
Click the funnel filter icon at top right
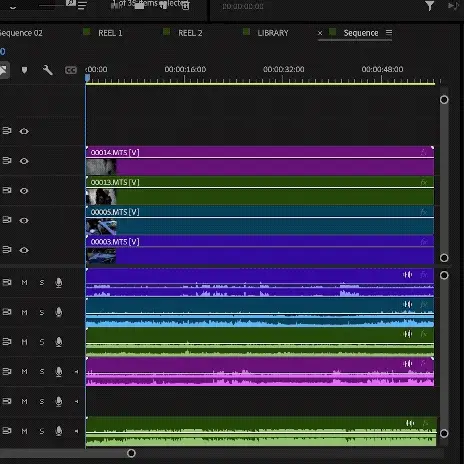click(429, 6)
